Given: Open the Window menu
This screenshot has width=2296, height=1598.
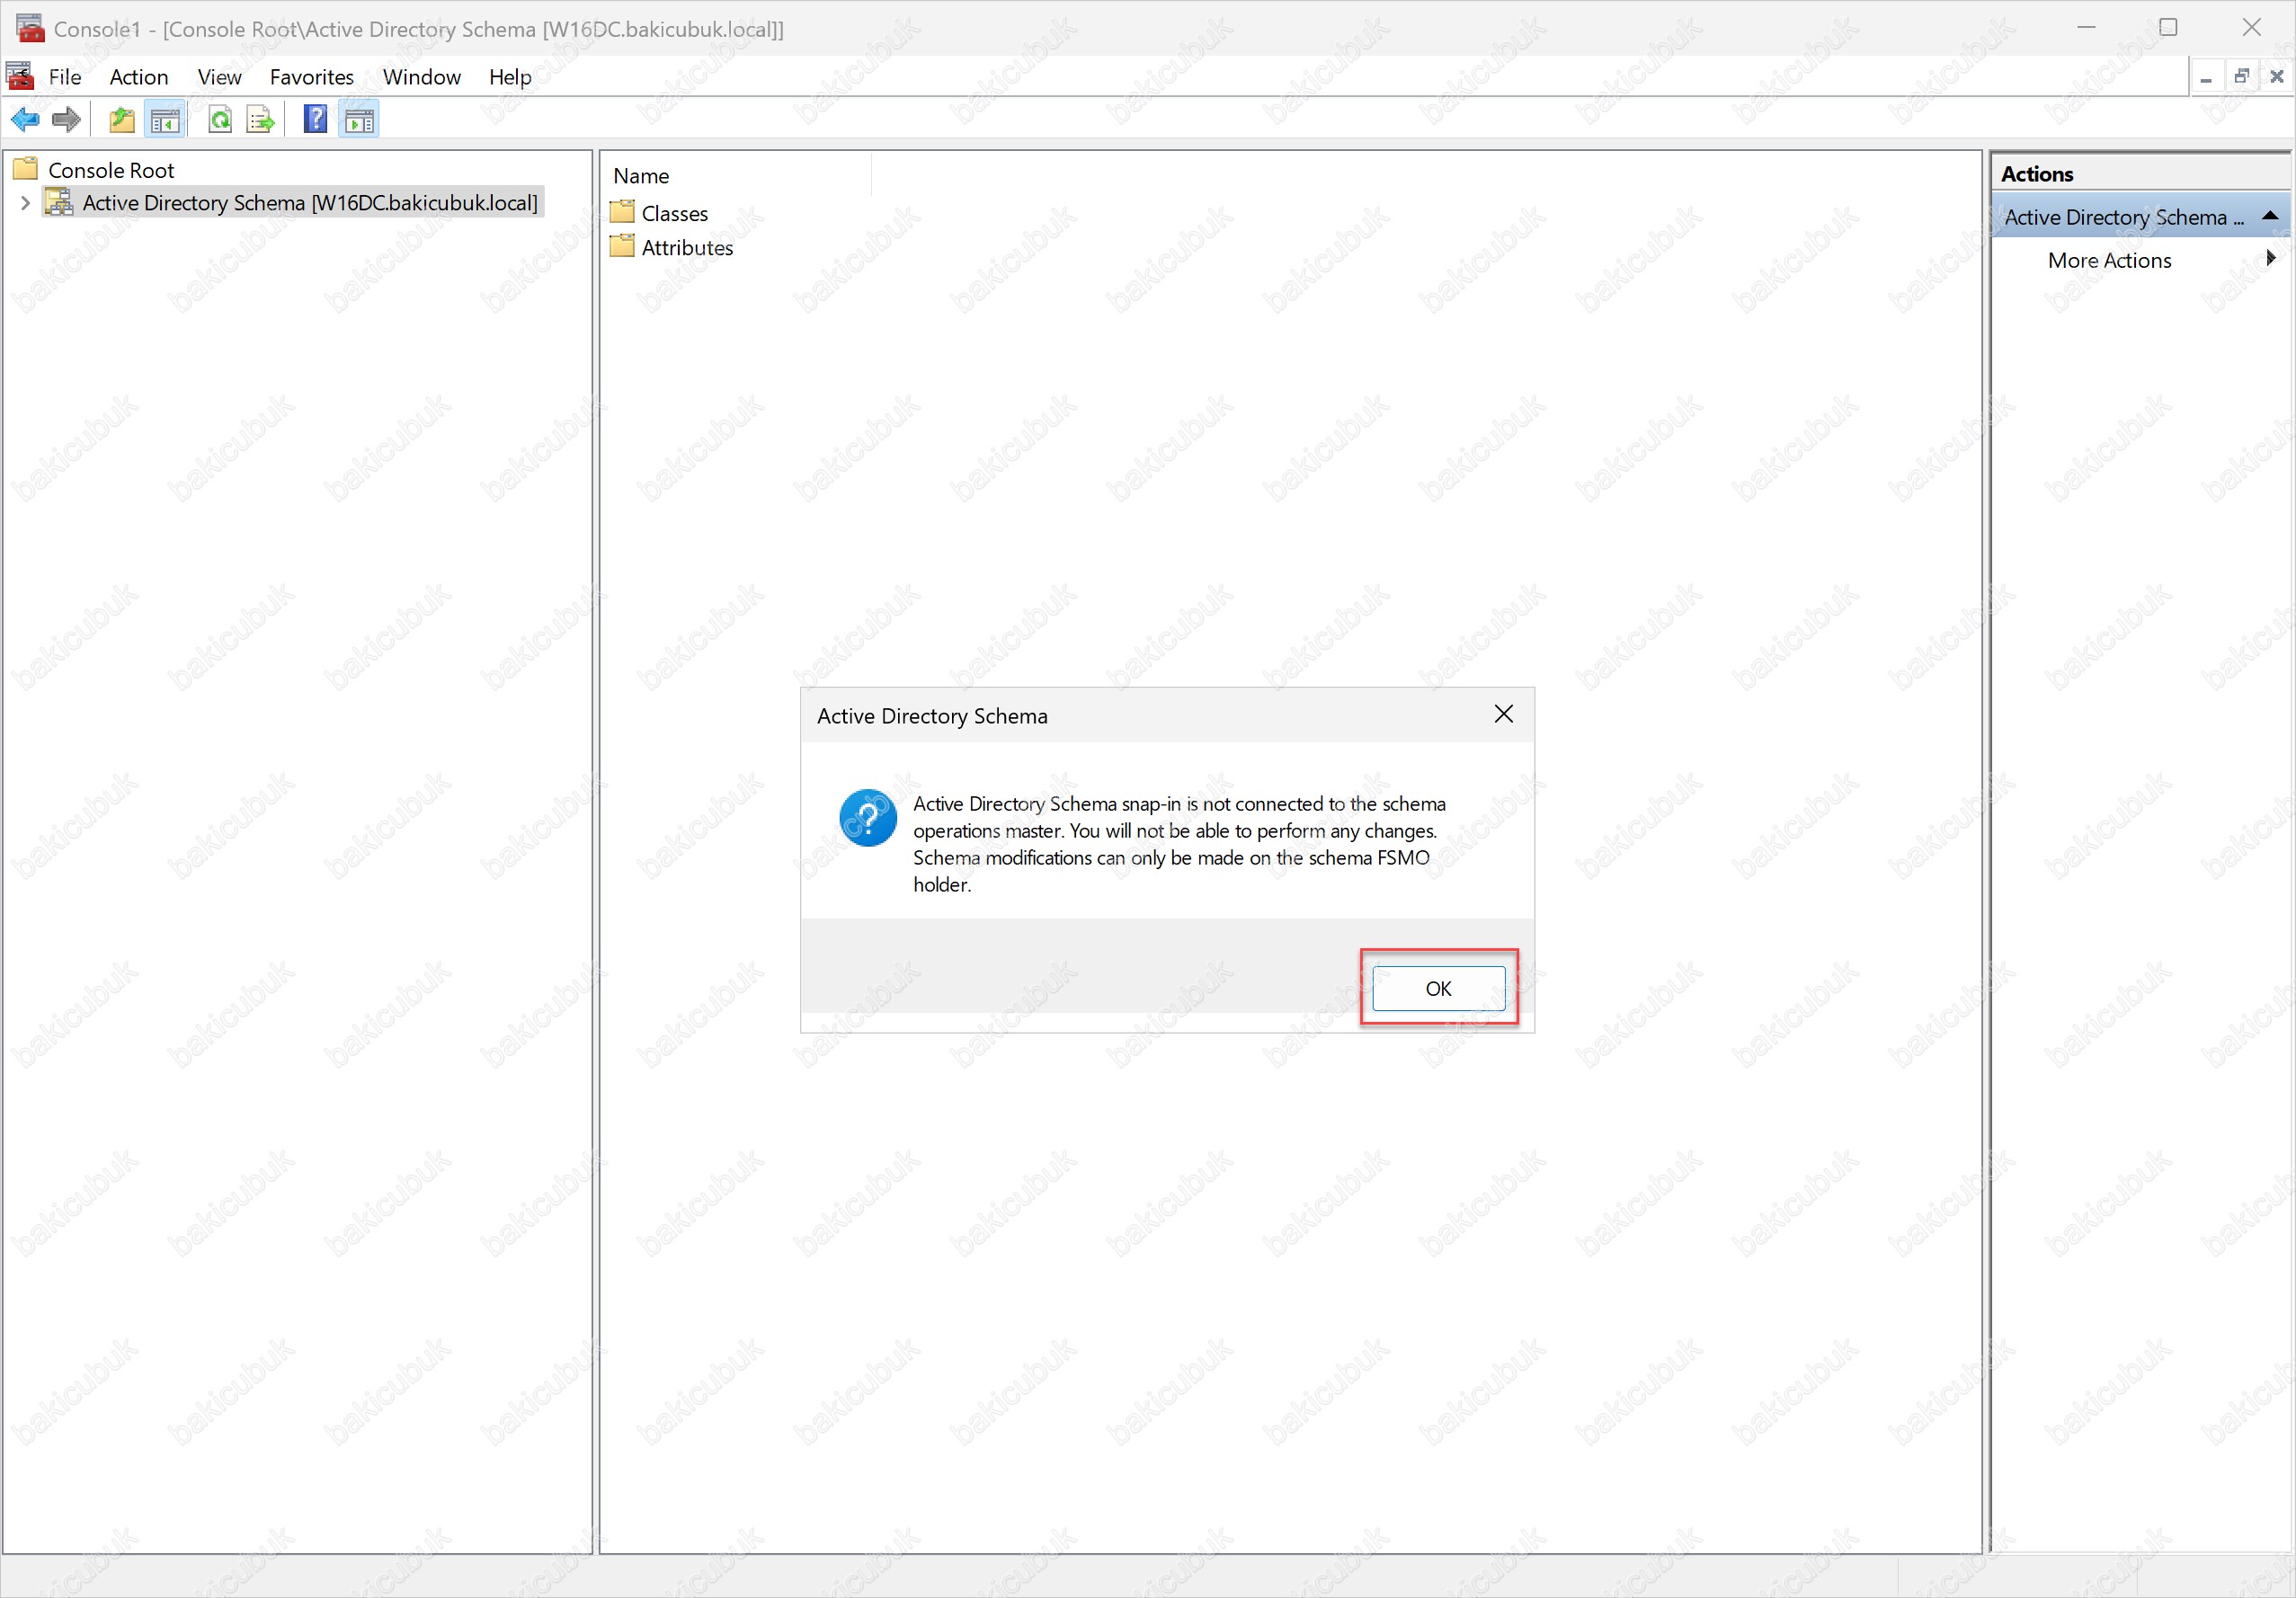Looking at the screenshot, I should [422, 77].
